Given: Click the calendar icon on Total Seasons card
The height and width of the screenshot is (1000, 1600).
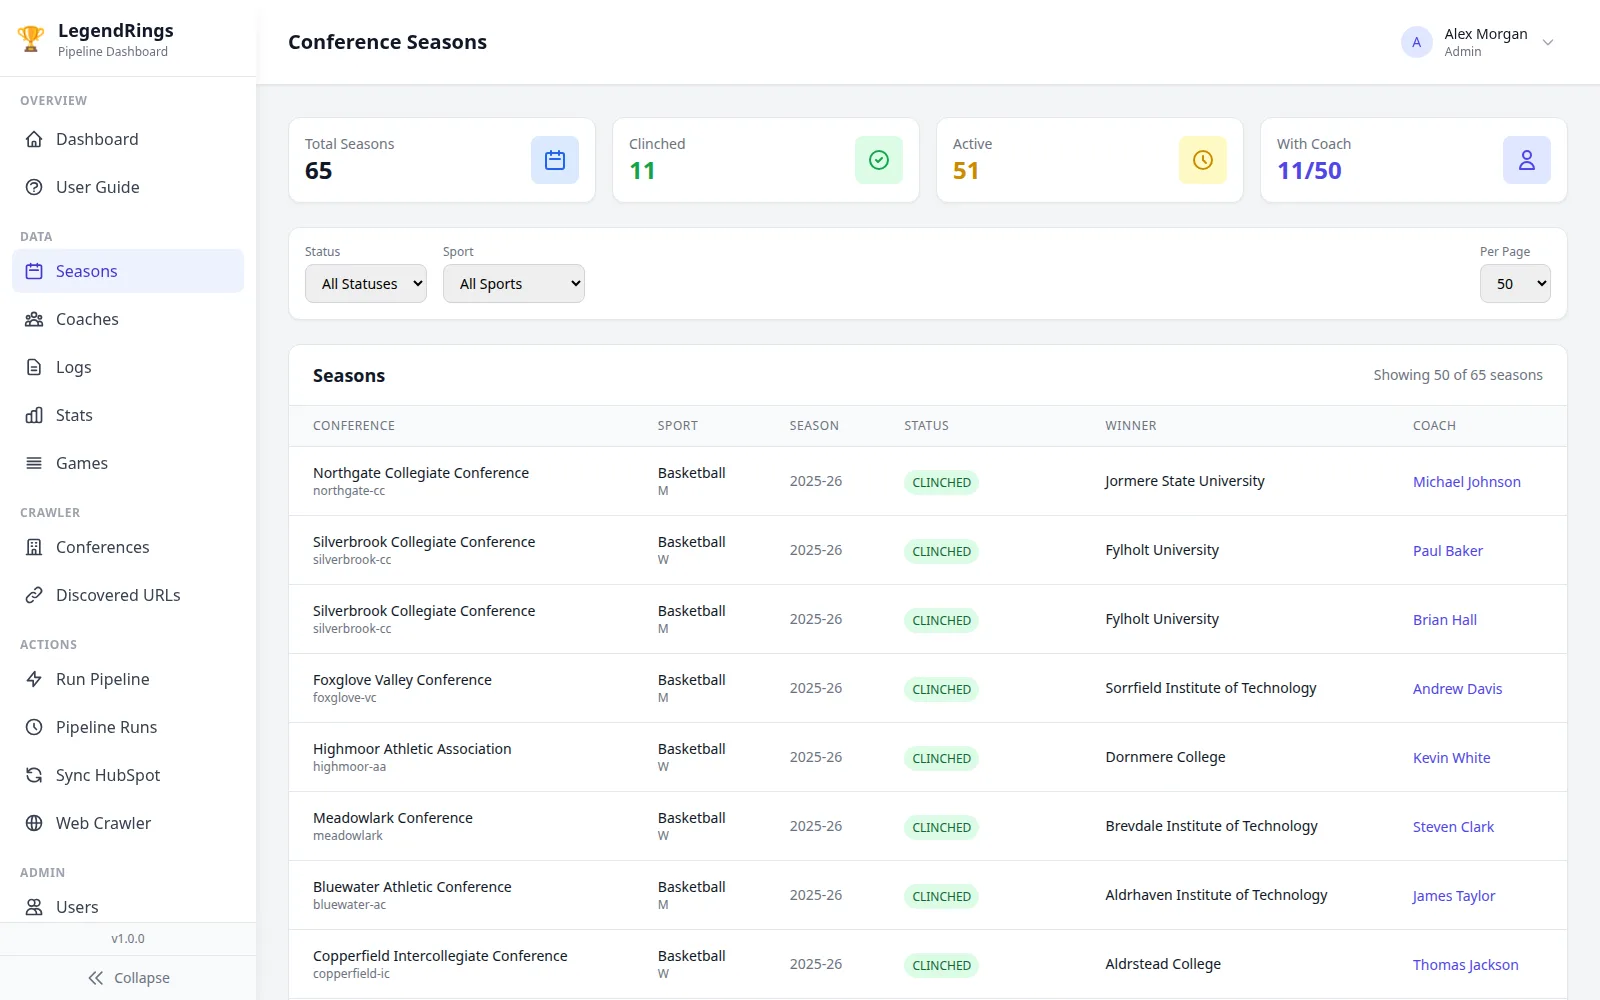Looking at the screenshot, I should pos(555,160).
